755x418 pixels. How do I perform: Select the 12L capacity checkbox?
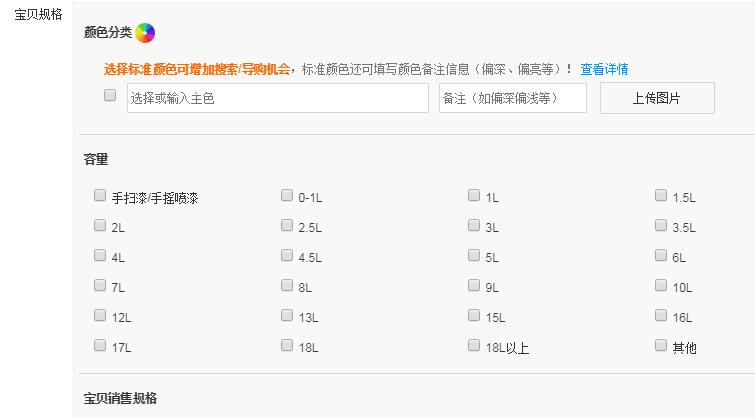tap(100, 315)
